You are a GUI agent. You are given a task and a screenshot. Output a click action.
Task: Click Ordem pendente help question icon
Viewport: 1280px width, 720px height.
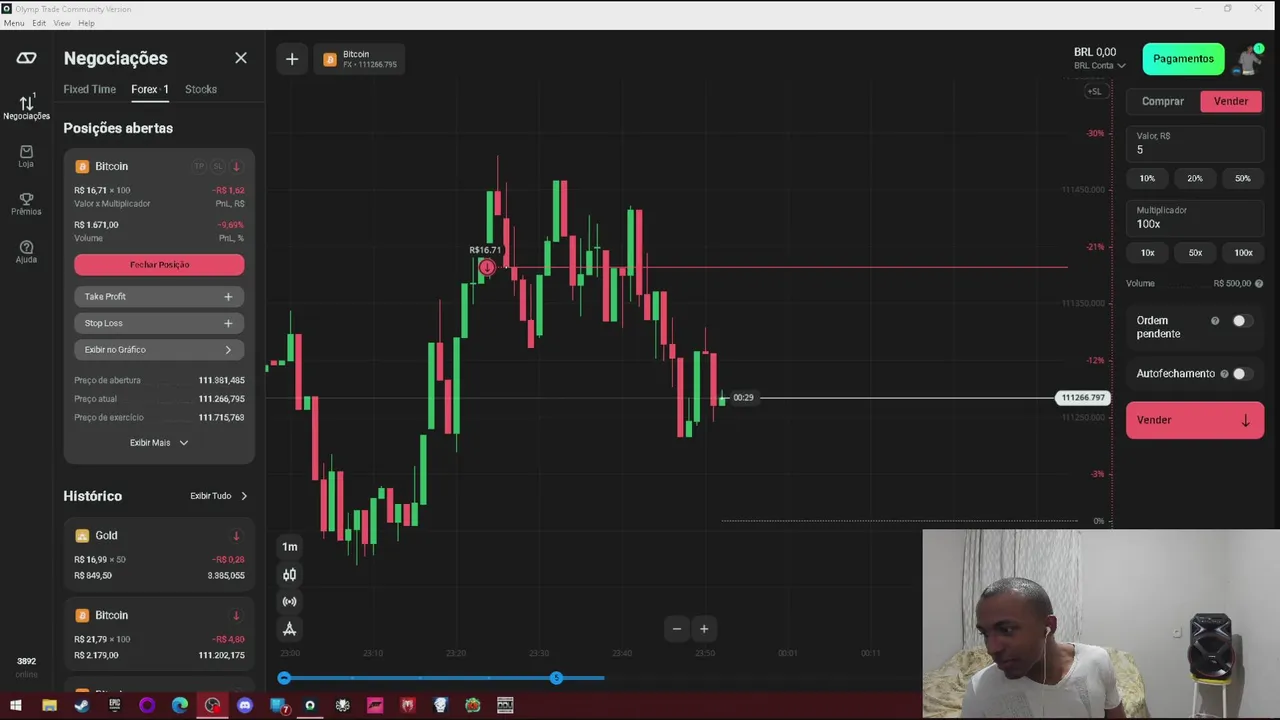(x=1215, y=321)
